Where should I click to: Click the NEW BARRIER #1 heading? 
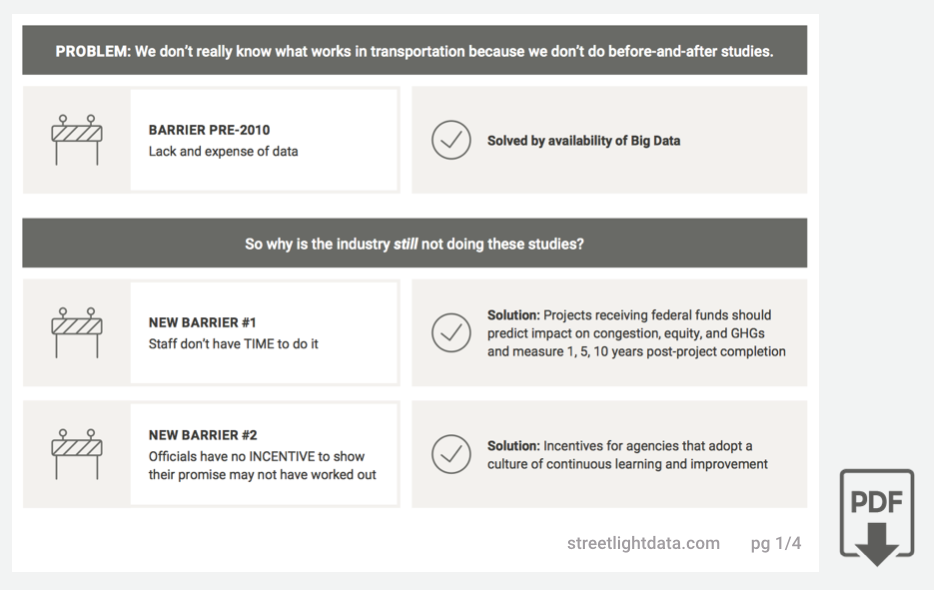(203, 322)
